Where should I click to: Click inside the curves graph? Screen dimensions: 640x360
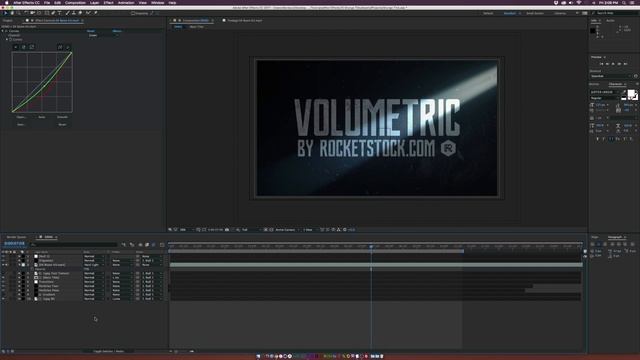point(42,82)
